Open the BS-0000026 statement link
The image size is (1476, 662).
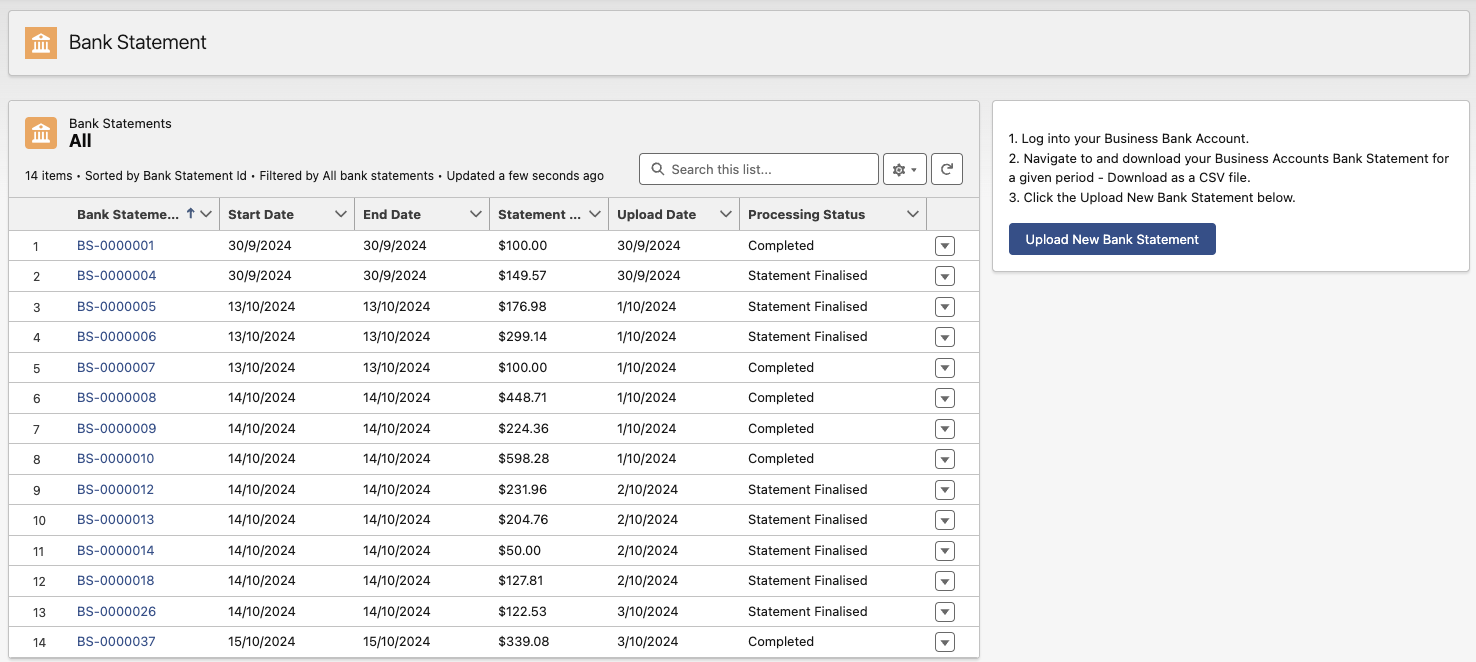[116, 612]
